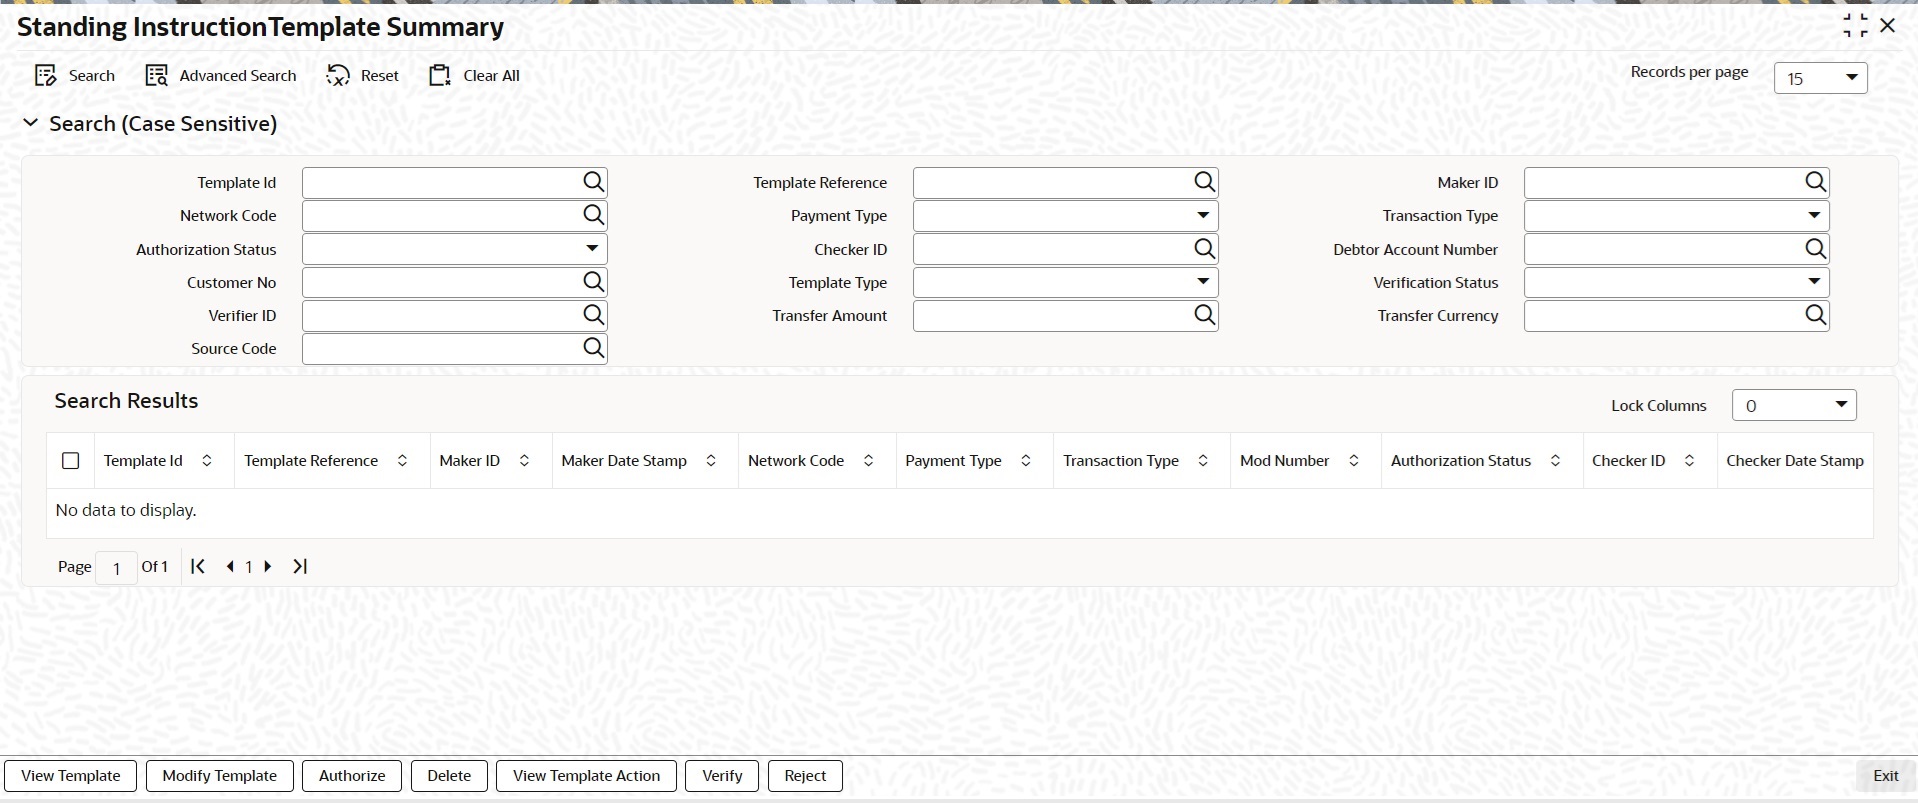The height and width of the screenshot is (803, 1918).
Task: Click the Transfer Currency search icon
Action: [x=1815, y=315]
